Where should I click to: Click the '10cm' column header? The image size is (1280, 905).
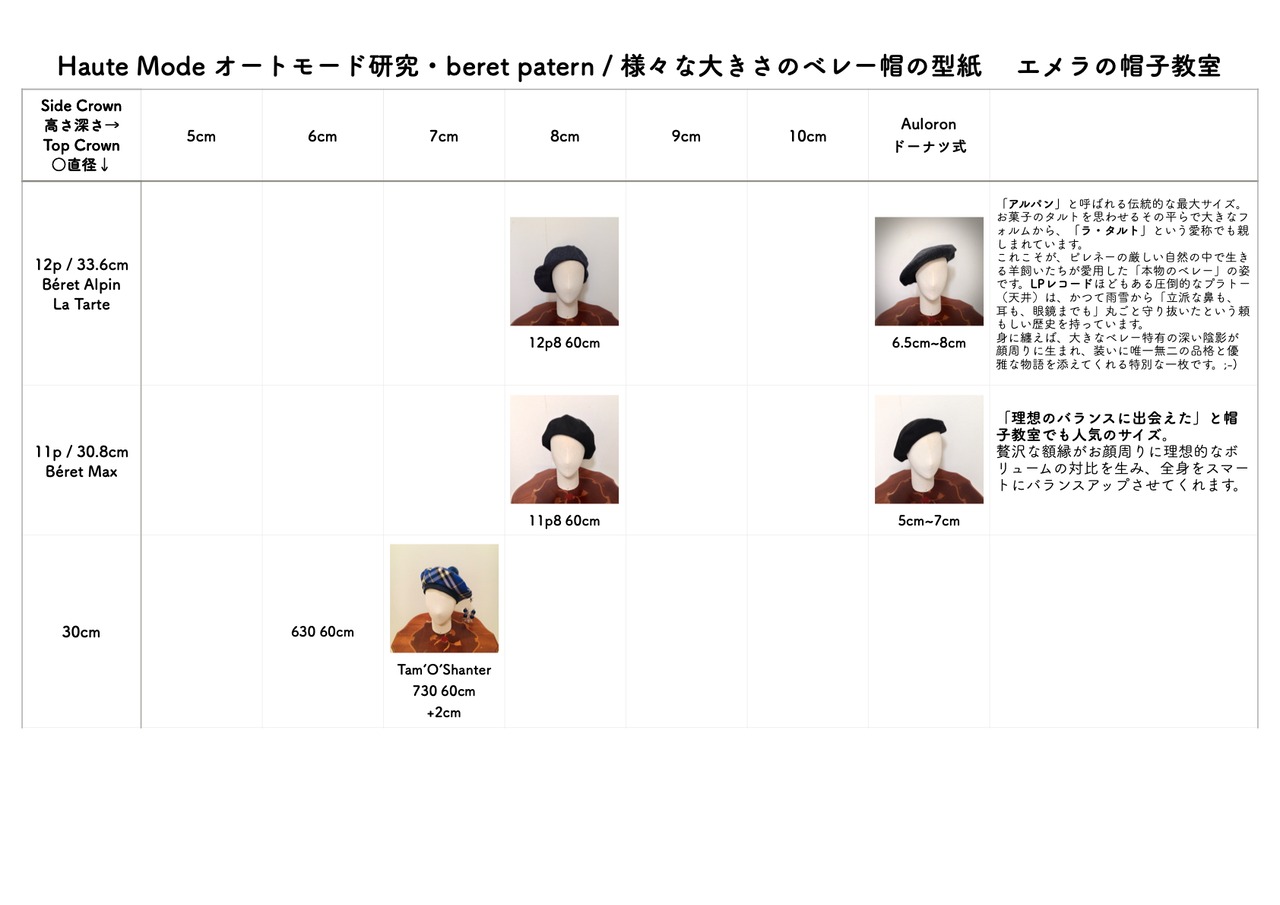[807, 136]
